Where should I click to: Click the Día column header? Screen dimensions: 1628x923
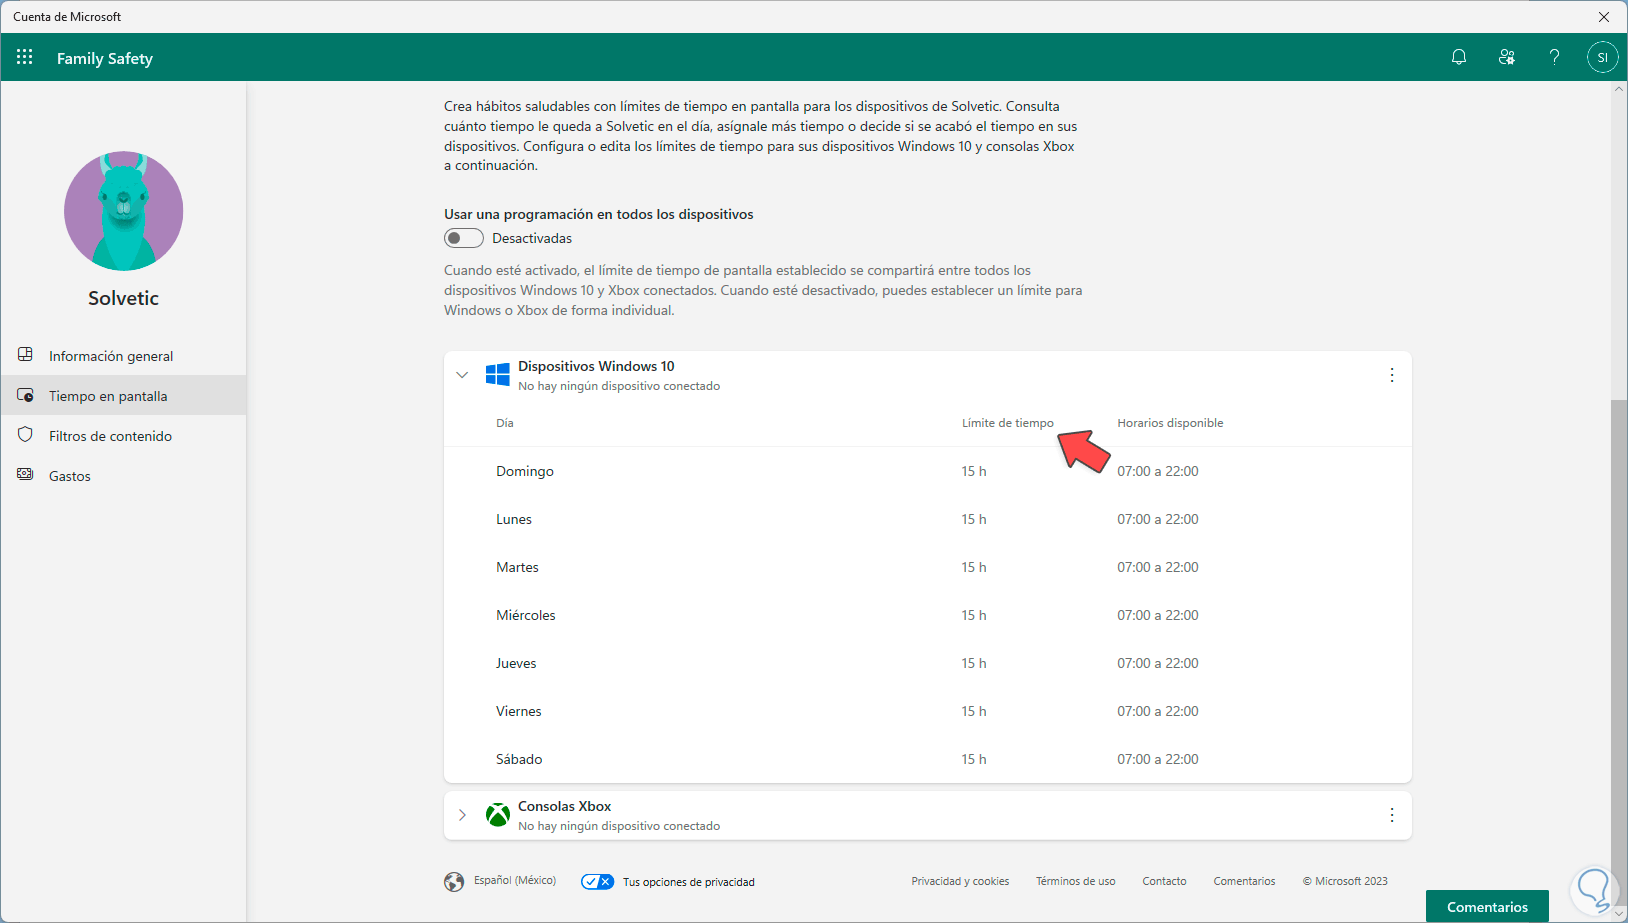(x=505, y=423)
